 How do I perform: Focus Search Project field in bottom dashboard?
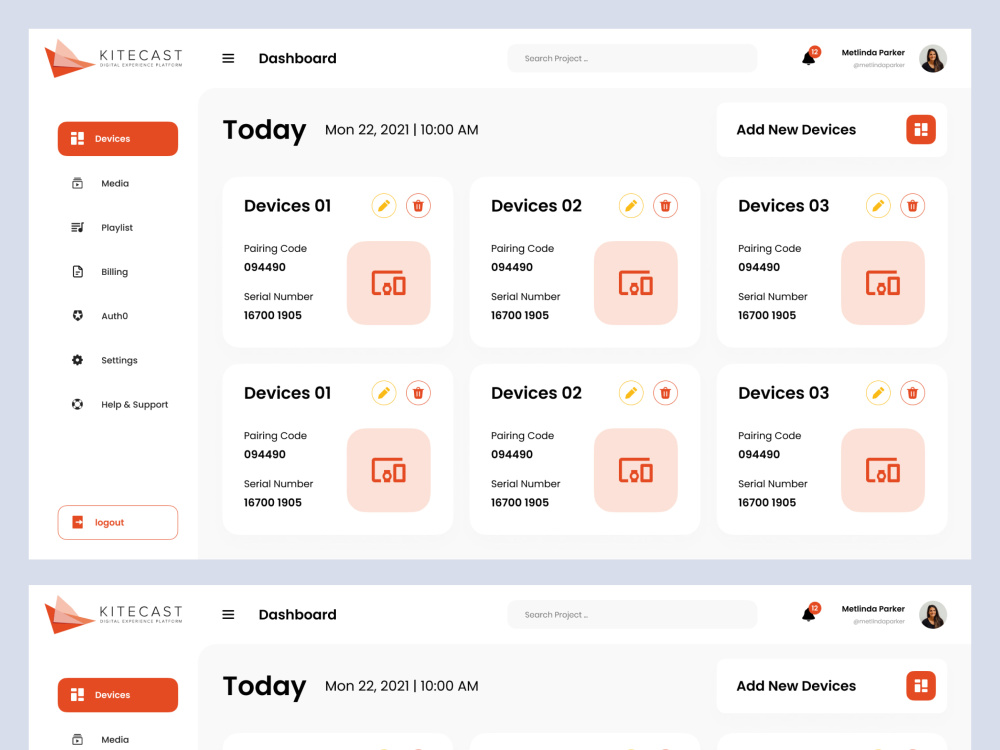632,614
